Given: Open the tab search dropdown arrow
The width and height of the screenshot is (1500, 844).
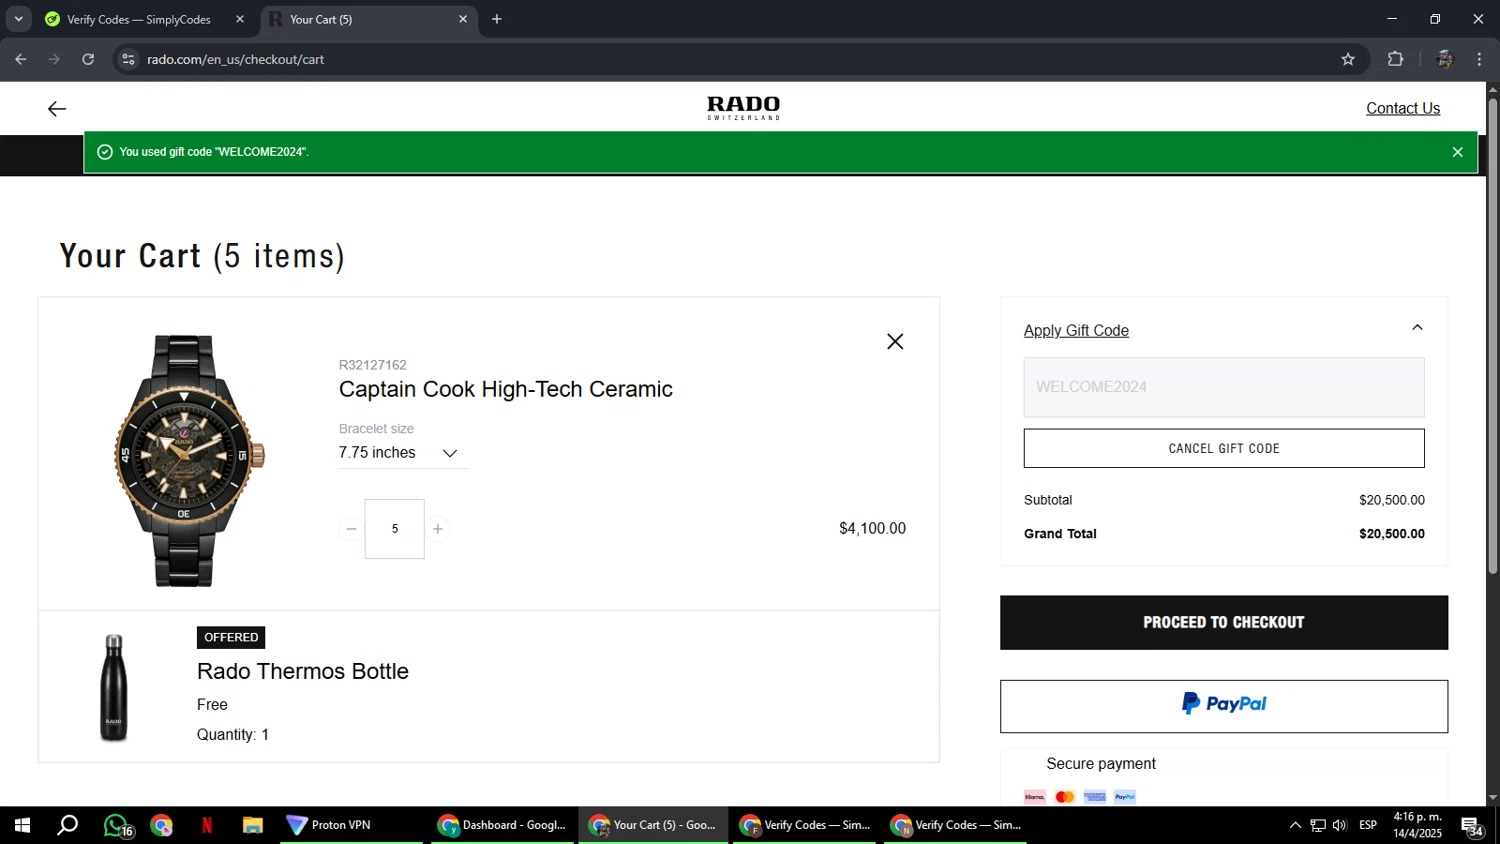Looking at the screenshot, I should 18,19.
